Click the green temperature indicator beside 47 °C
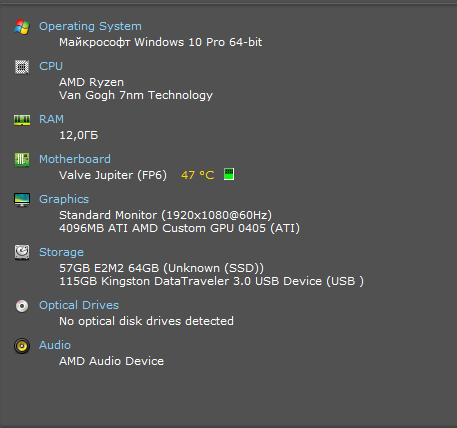 point(229,174)
